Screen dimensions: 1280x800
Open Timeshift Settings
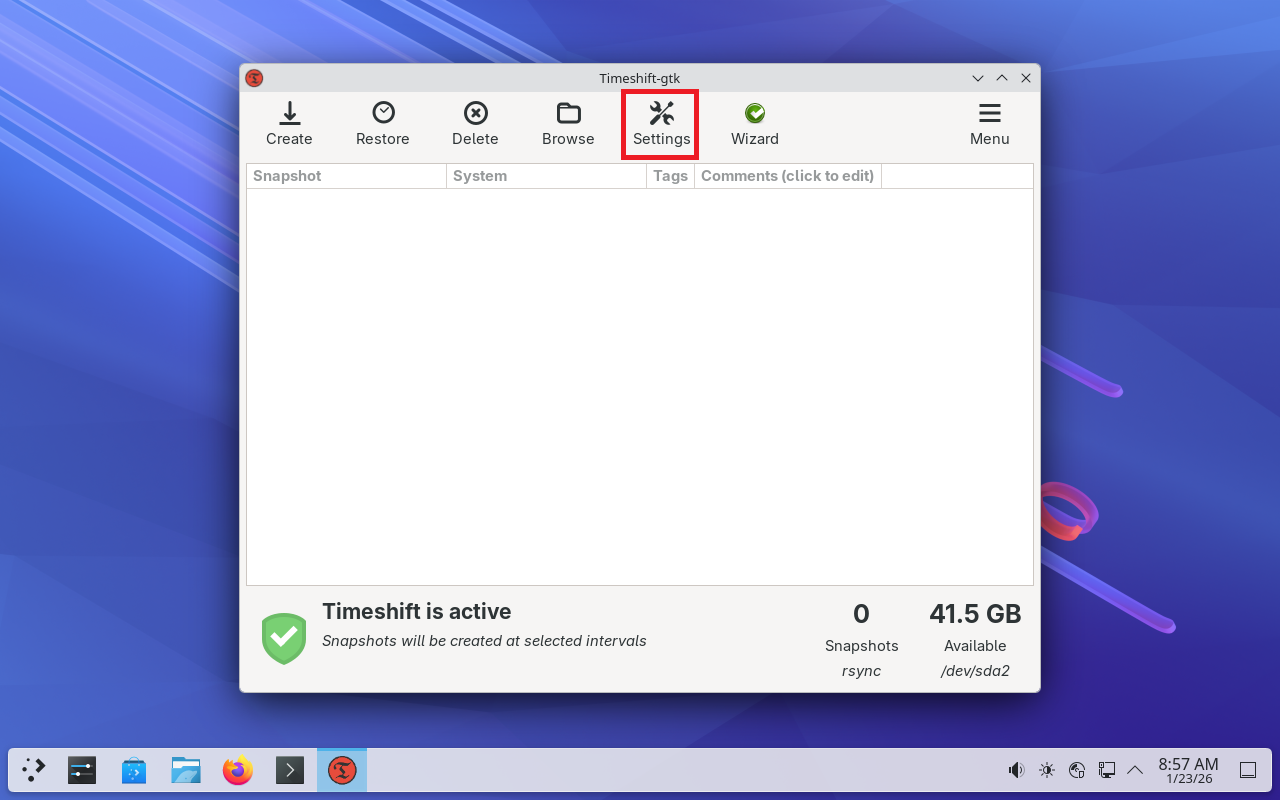point(661,124)
